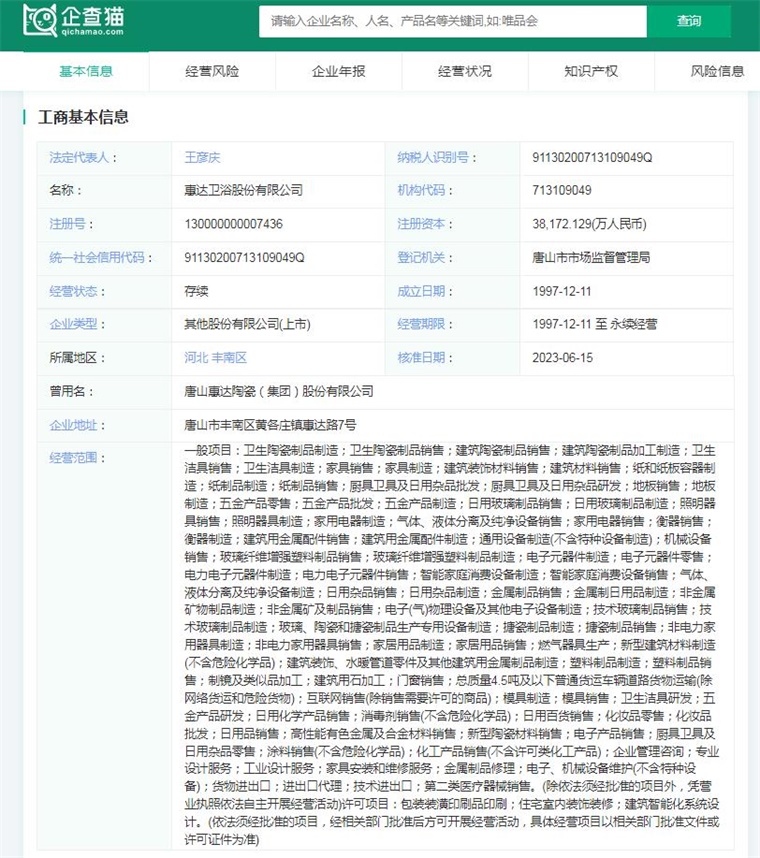The width and height of the screenshot is (760, 858).
Task: Select address 唐山市丰南区黄各庄镇惠达路7号
Action: coord(270,425)
